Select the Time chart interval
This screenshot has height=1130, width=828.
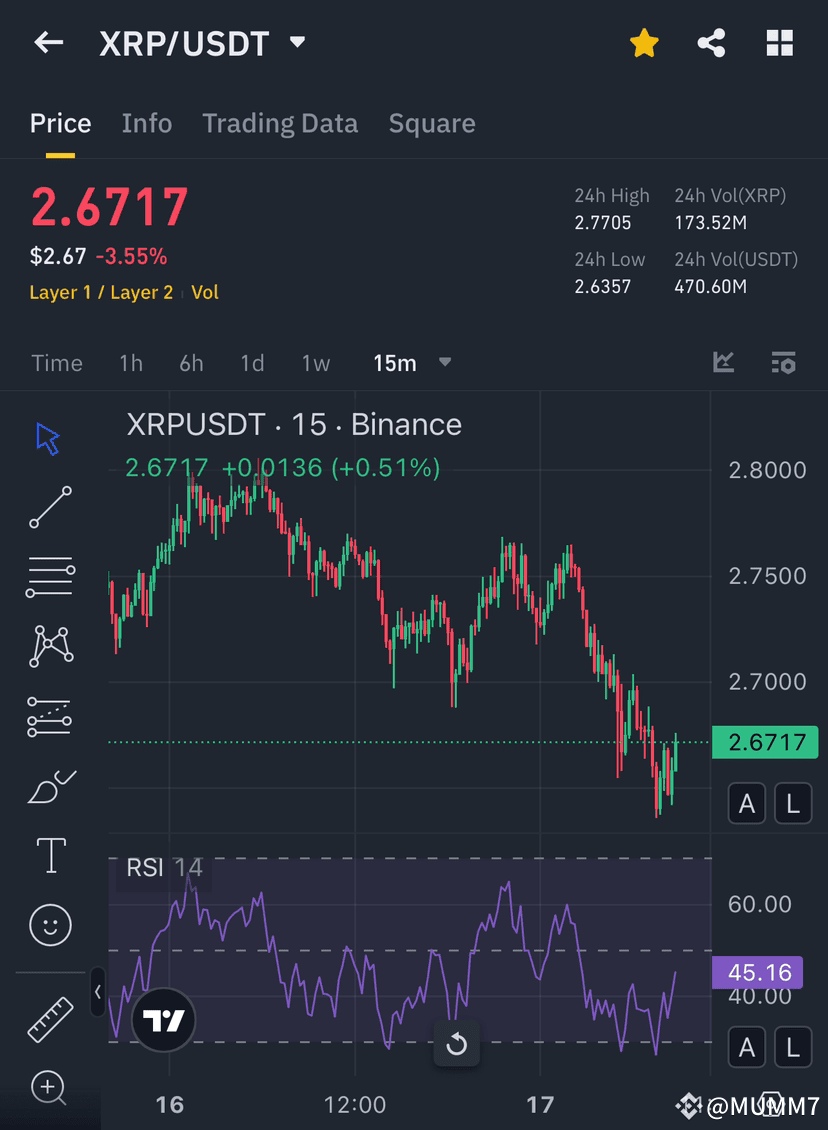tap(57, 362)
